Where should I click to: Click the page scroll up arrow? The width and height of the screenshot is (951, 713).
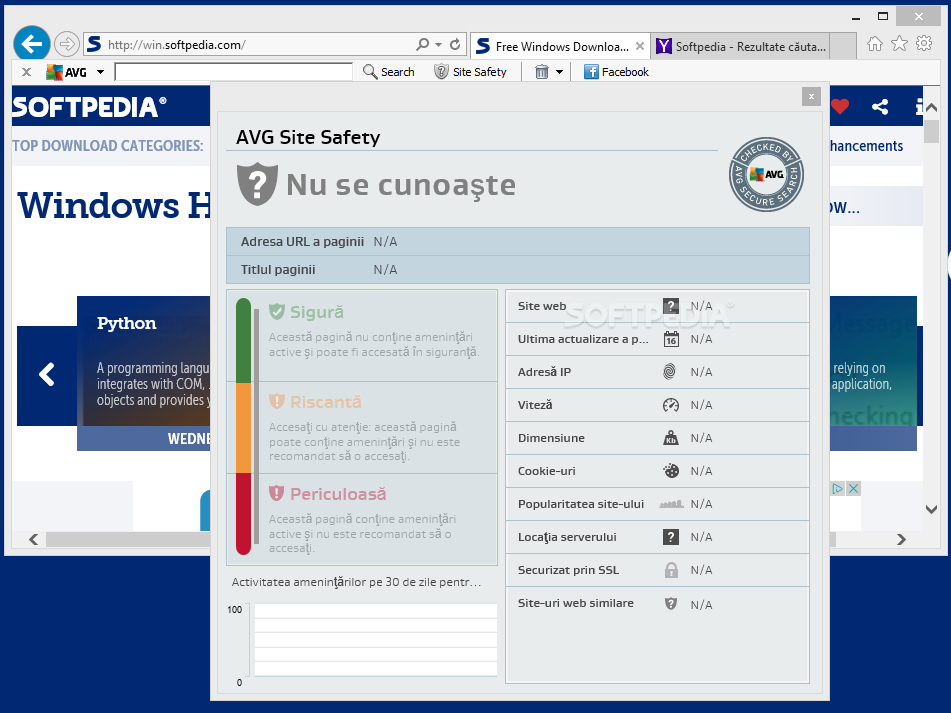point(931,107)
